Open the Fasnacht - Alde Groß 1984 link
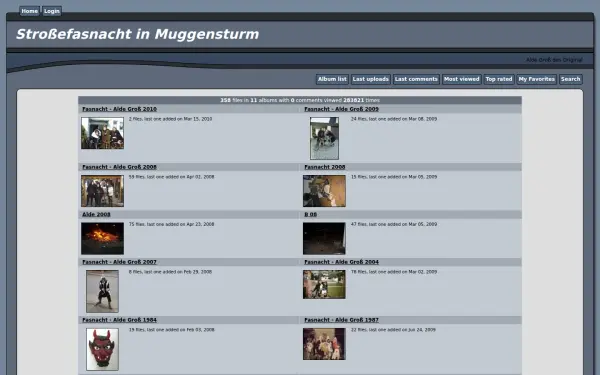Viewport: 600px width, 375px height. coord(119,320)
